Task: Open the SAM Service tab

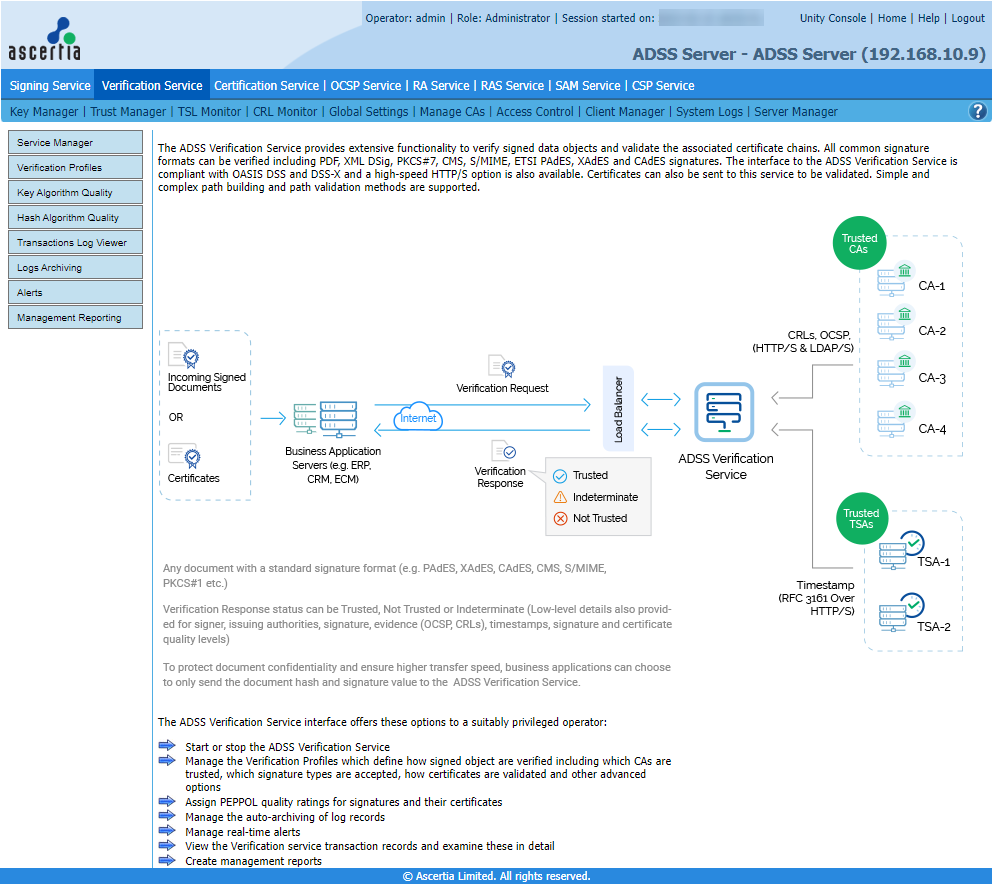Action: pyautogui.click(x=588, y=85)
